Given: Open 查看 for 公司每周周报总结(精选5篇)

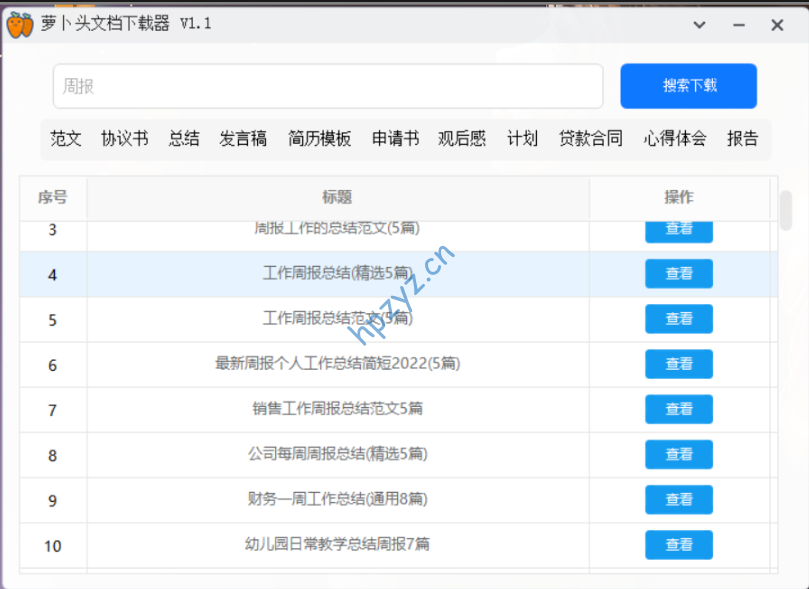Looking at the screenshot, I should [x=679, y=454].
